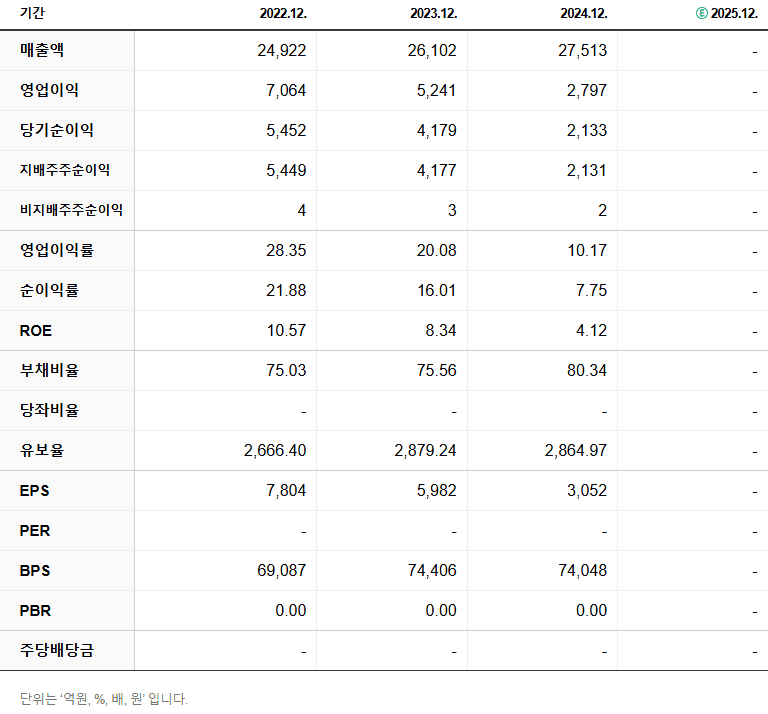Click the 부채비율 row label
Screen dimensions: 768x714
49,370
